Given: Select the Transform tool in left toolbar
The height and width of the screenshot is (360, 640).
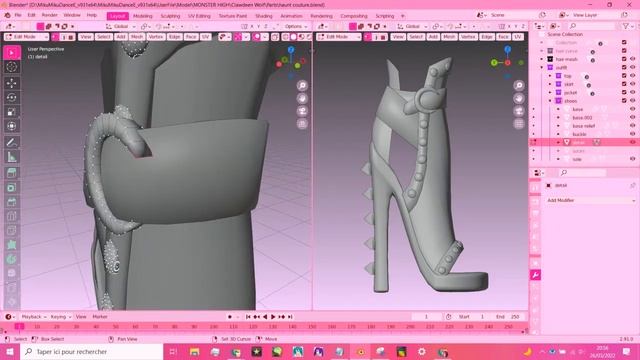Looking at the screenshot, I should [x=11, y=126].
